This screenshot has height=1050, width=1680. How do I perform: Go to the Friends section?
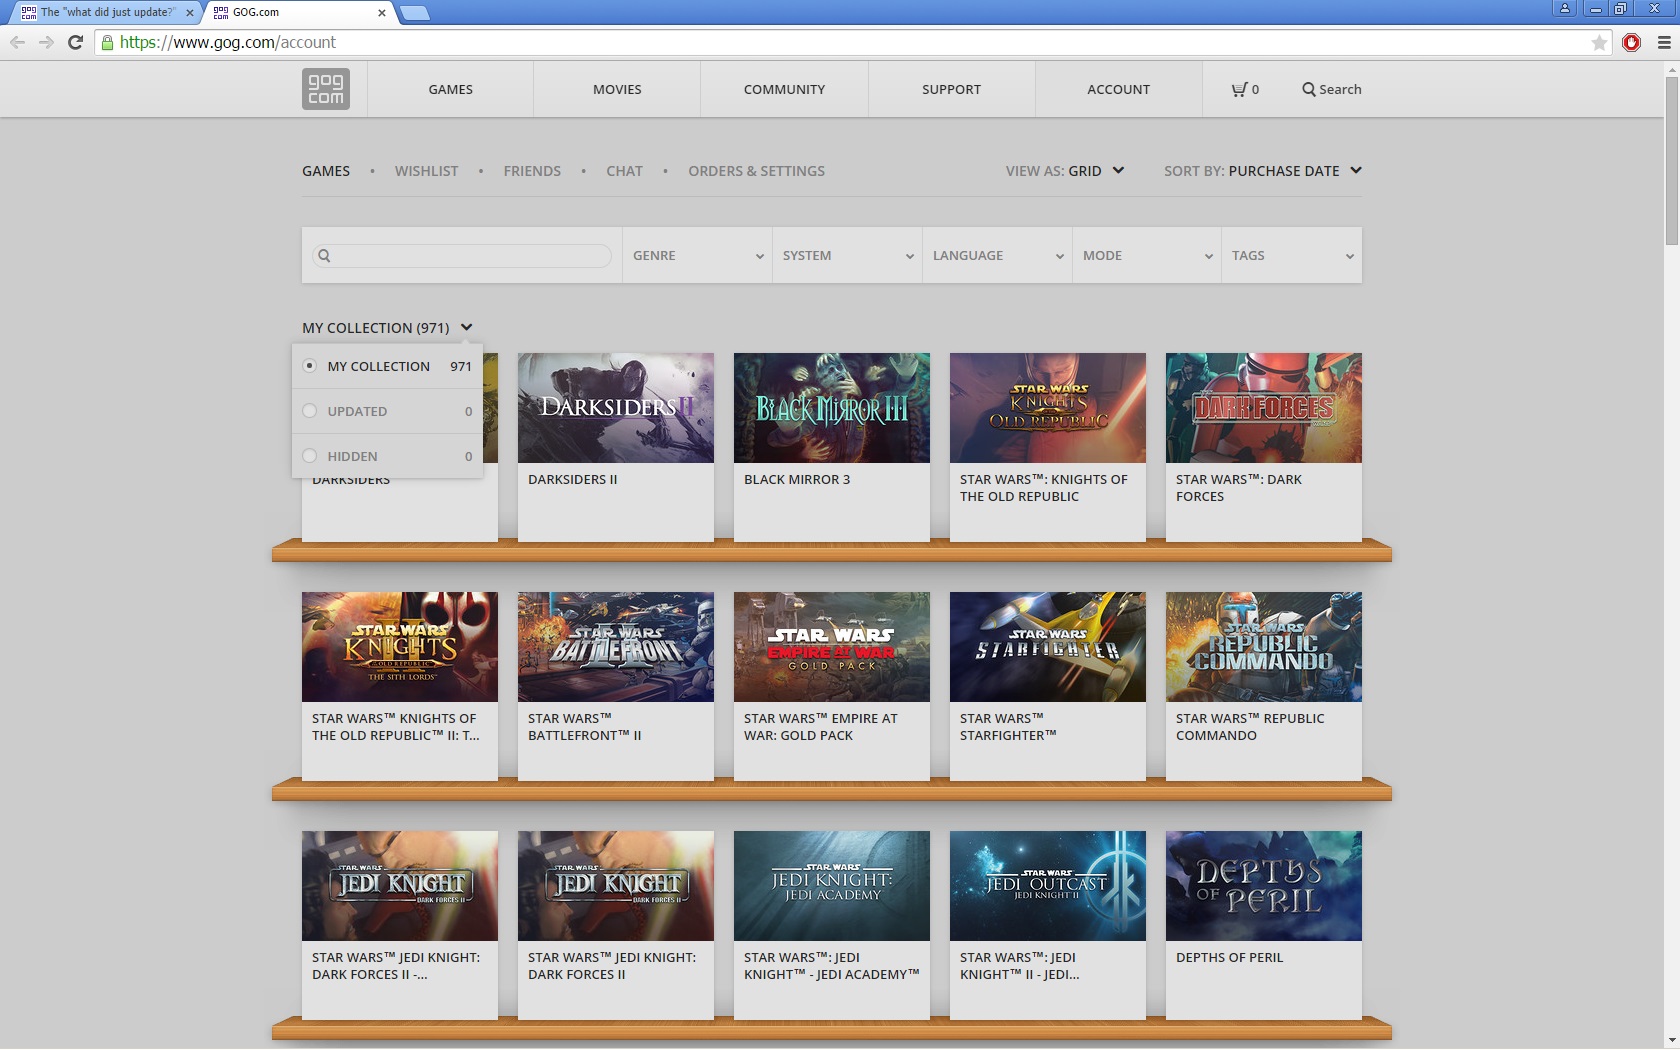pyautogui.click(x=532, y=171)
